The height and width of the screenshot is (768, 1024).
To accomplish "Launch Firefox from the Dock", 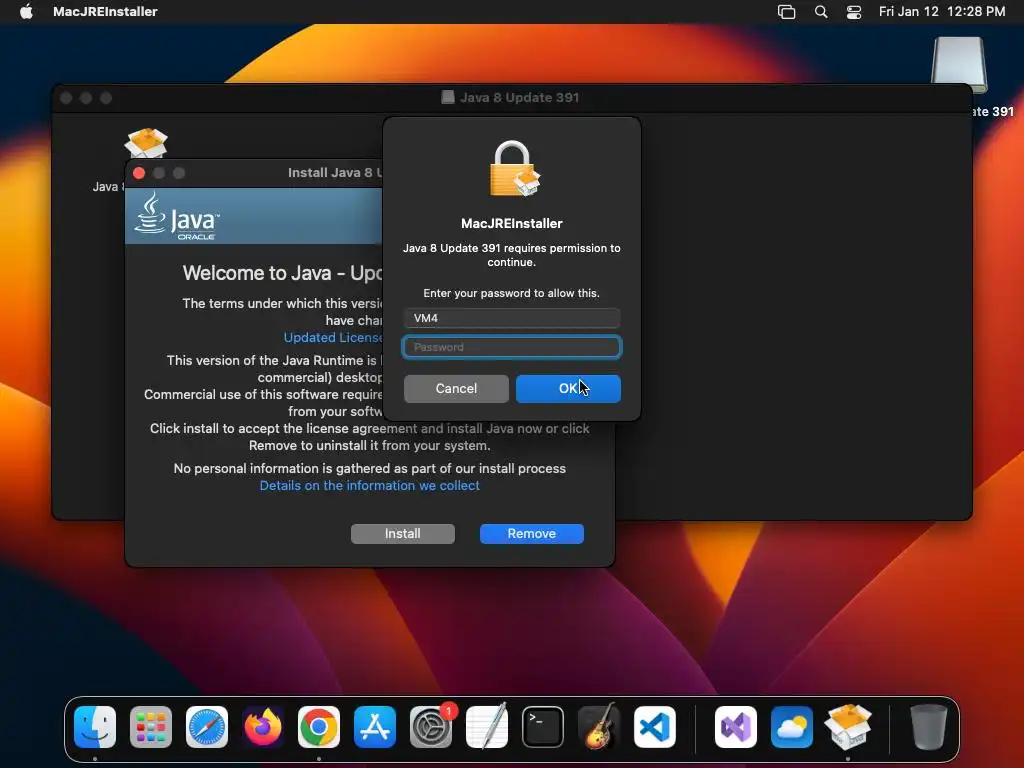I will (x=263, y=727).
